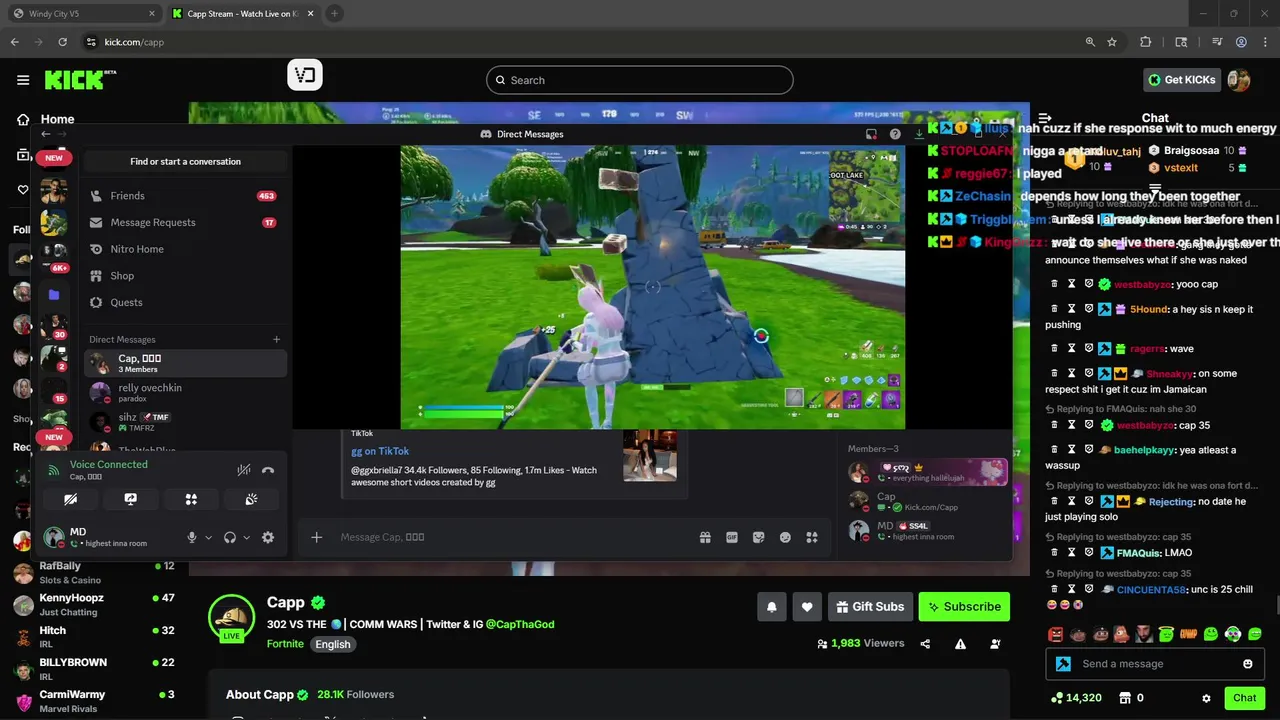
Task: Expand headphone output options chevron
Action: pos(246,538)
